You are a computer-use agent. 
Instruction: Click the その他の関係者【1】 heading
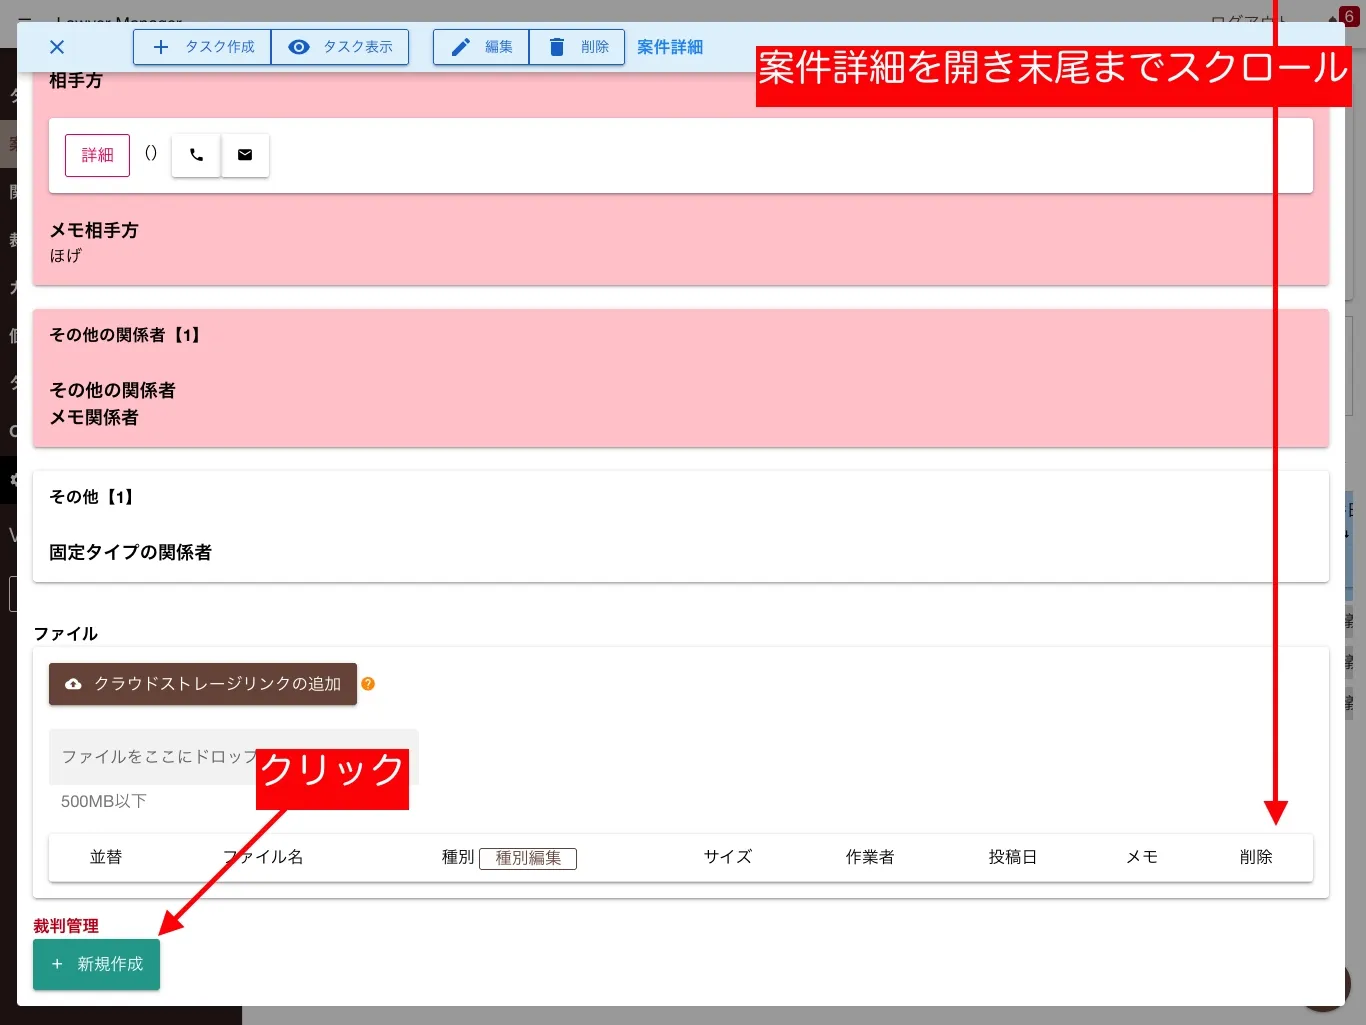pyautogui.click(x=128, y=335)
